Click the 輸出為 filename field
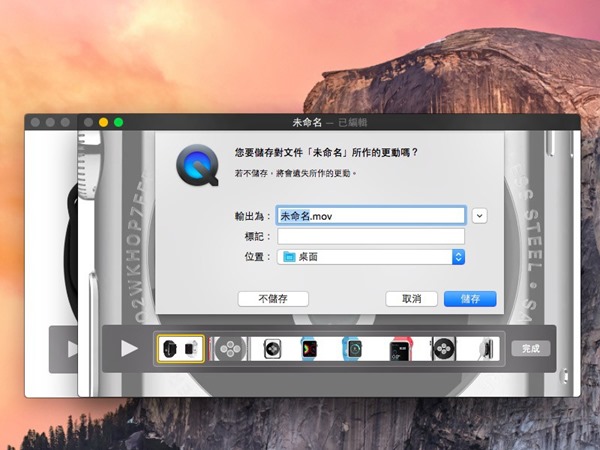Viewport: 600px width, 450px height. [370, 215]
